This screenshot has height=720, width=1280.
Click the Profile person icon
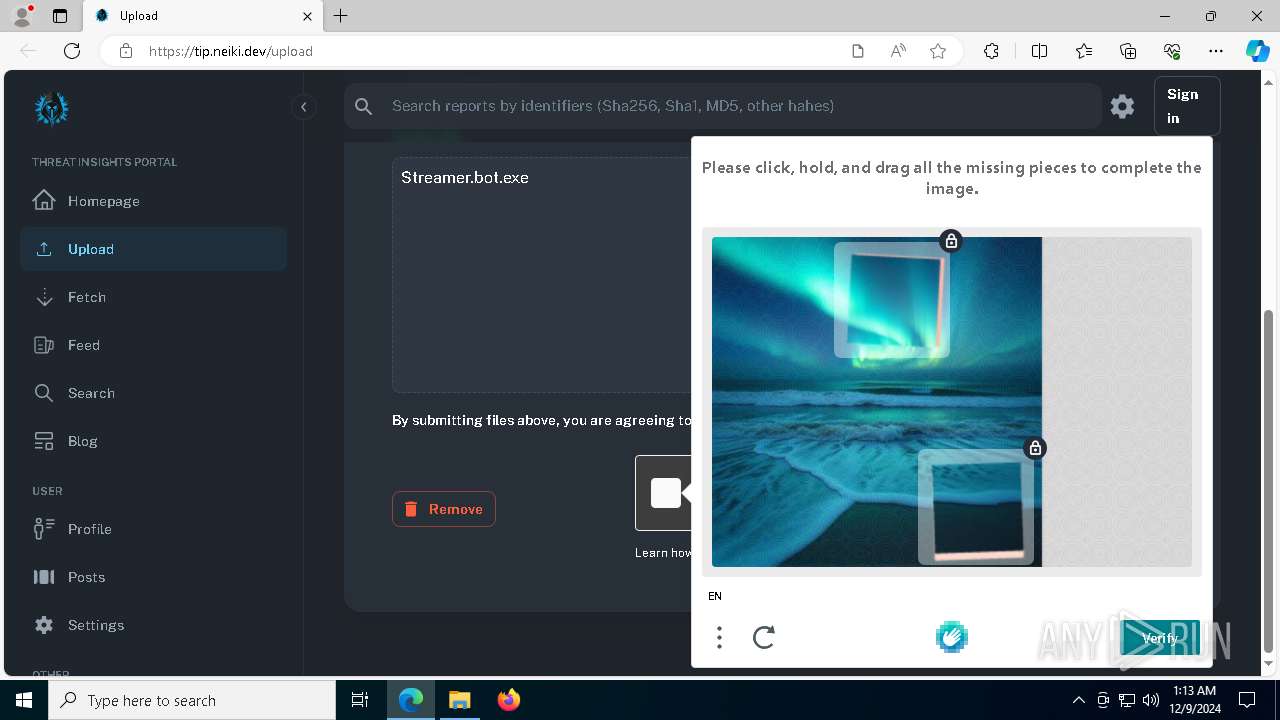44,529
